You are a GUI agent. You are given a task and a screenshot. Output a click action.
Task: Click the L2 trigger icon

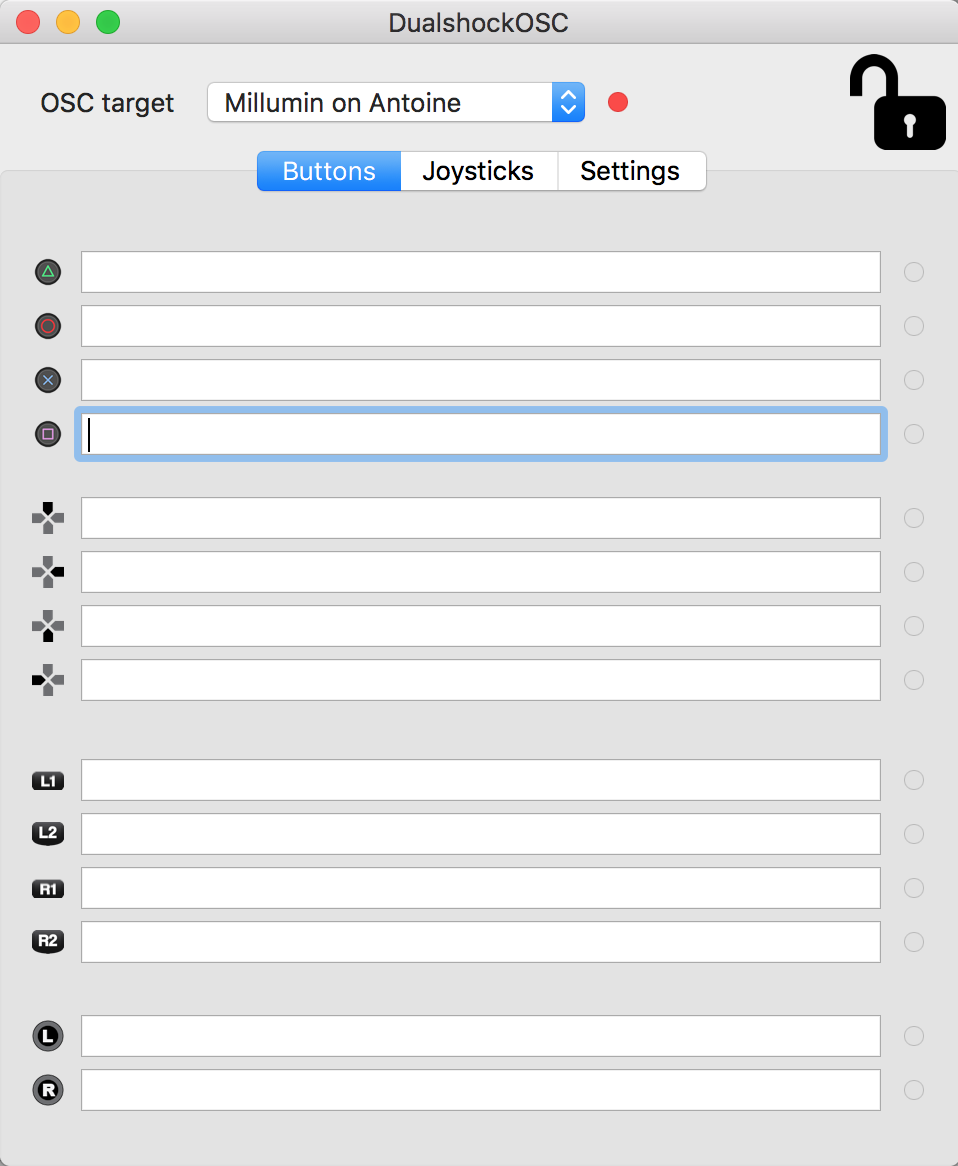pos(48,834)
